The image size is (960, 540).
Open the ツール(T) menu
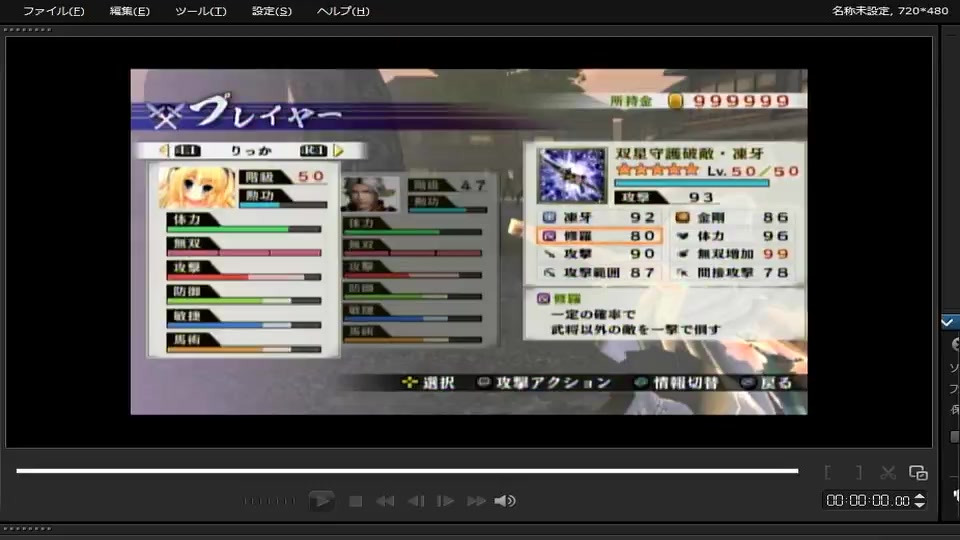tap(200, 11)
